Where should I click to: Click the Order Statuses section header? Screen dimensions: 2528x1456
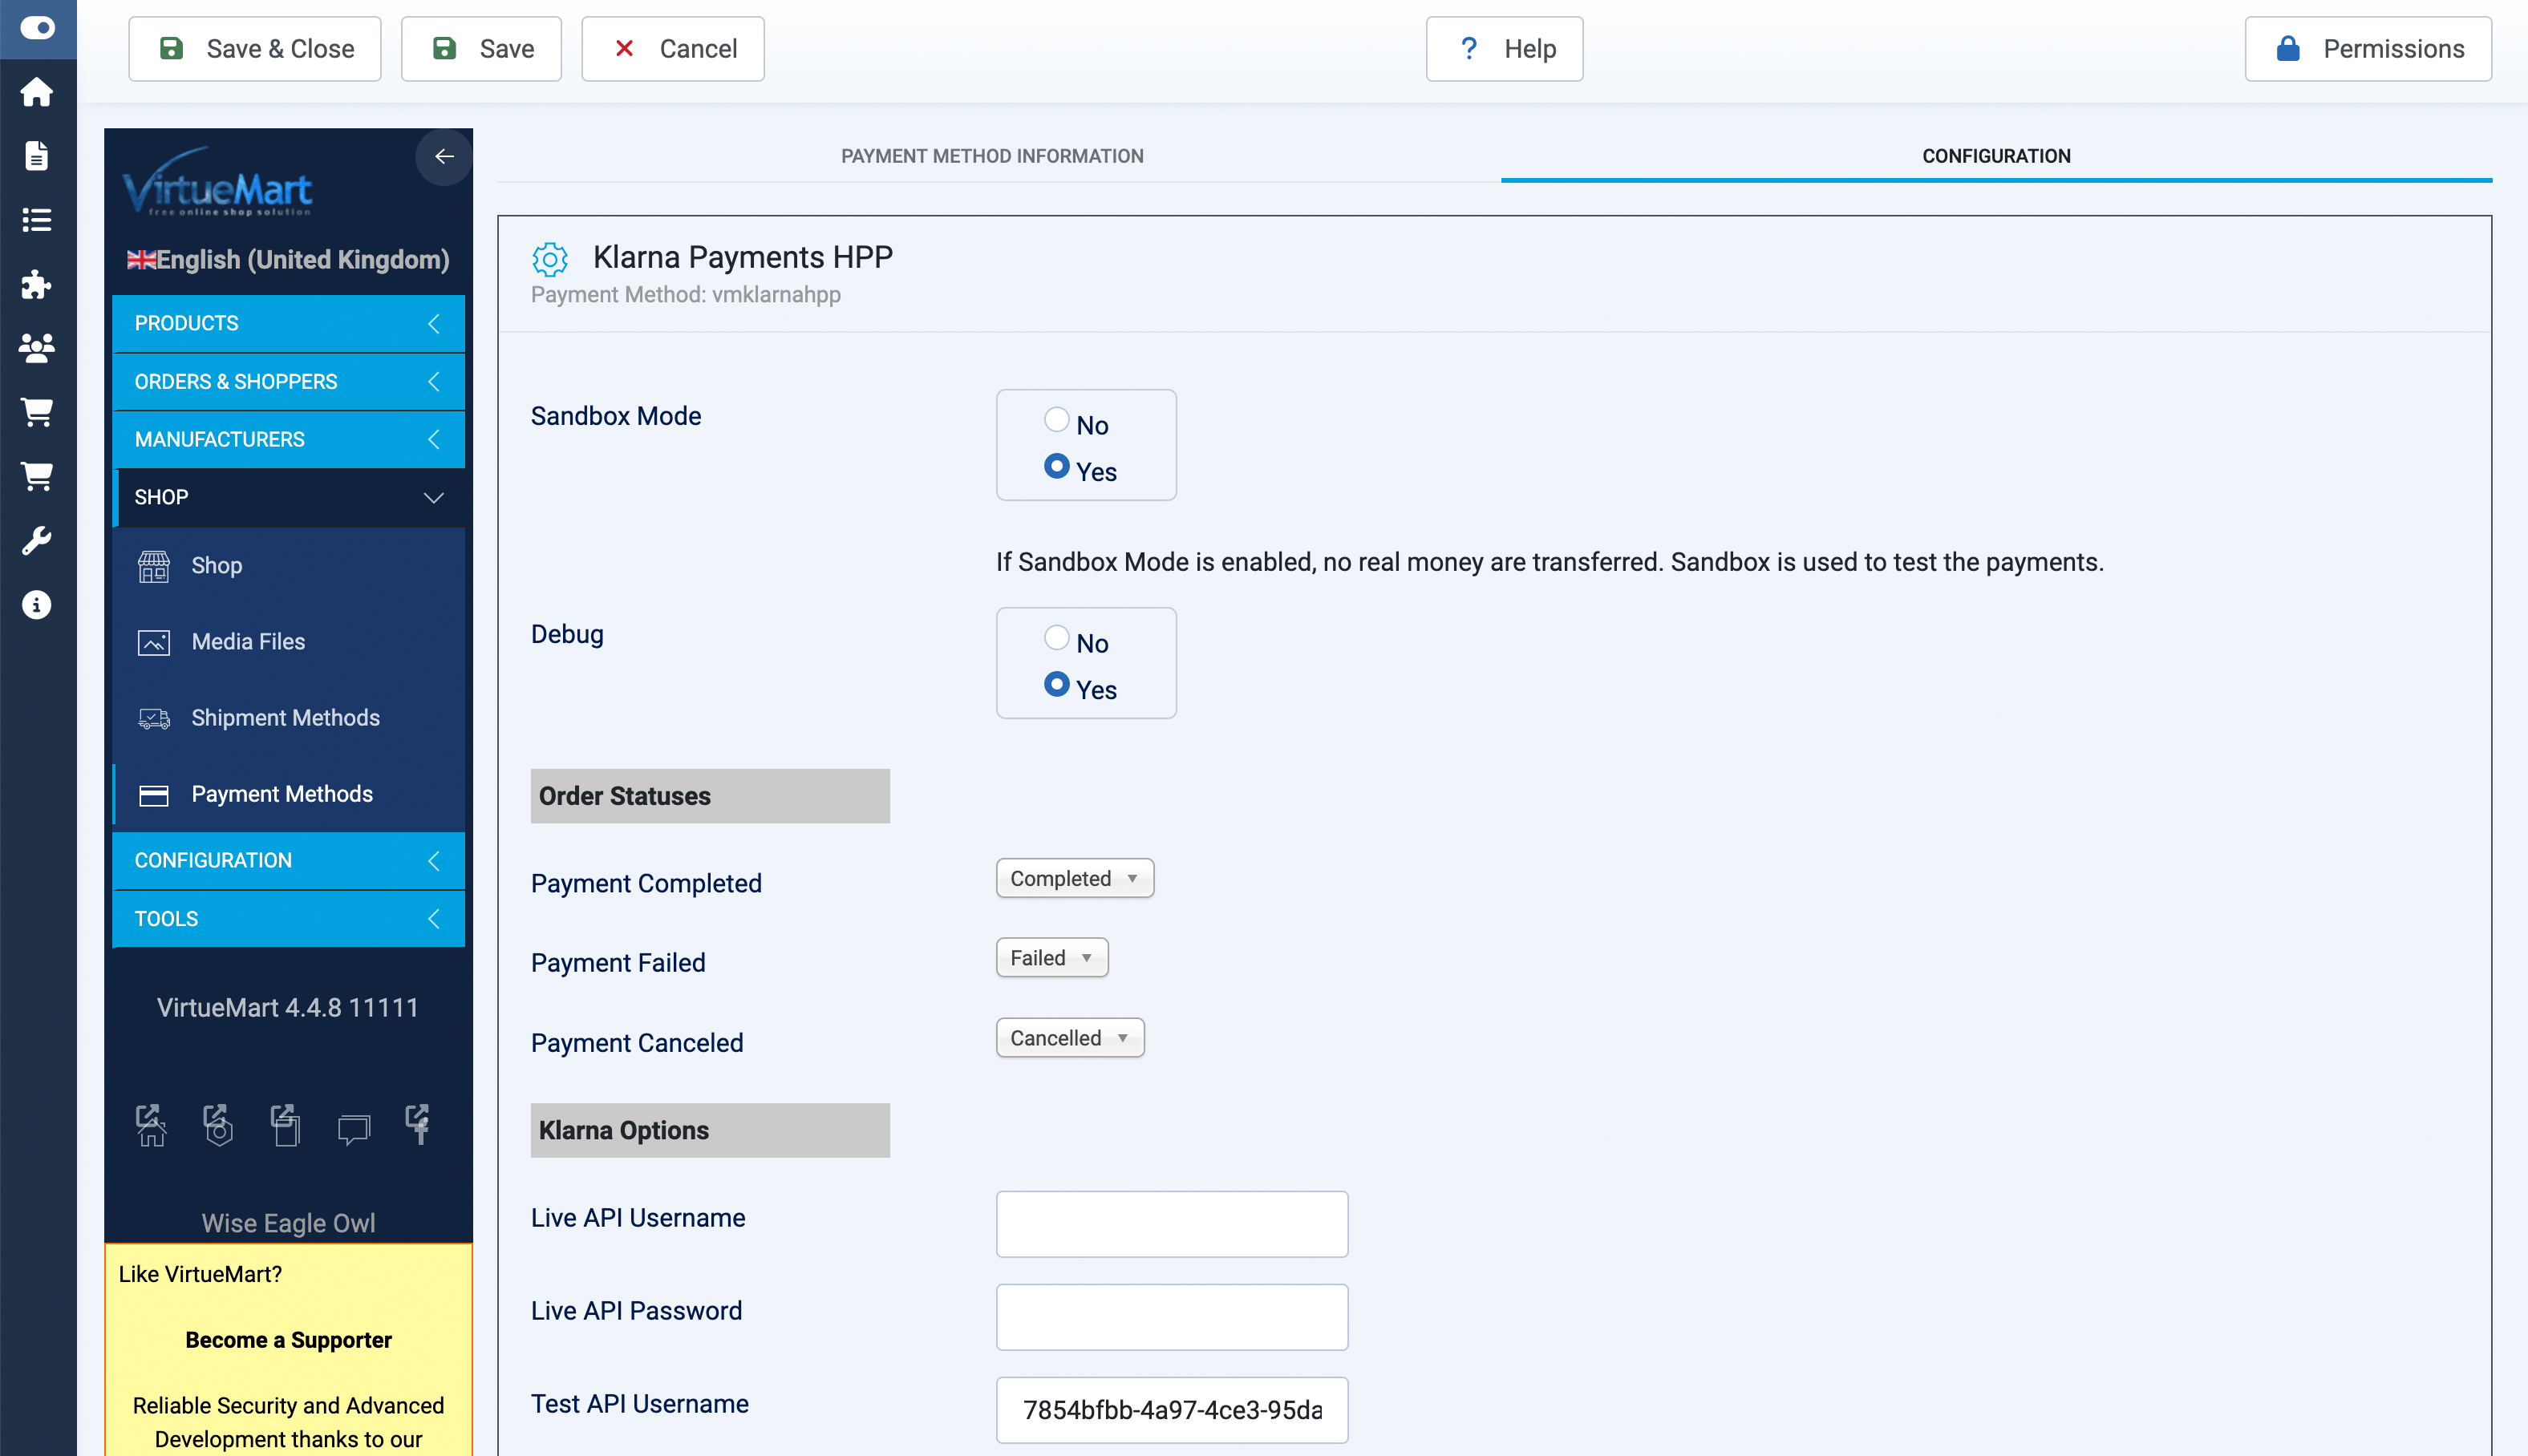coord(710,796)
